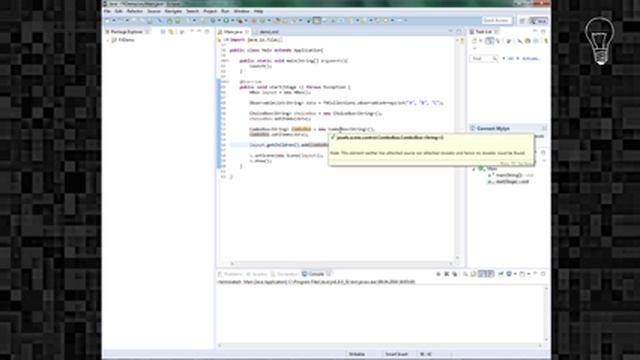The image size is (640, 360).
Task: Click the green Run button in toolbar
Action: (x=226, y=20)
